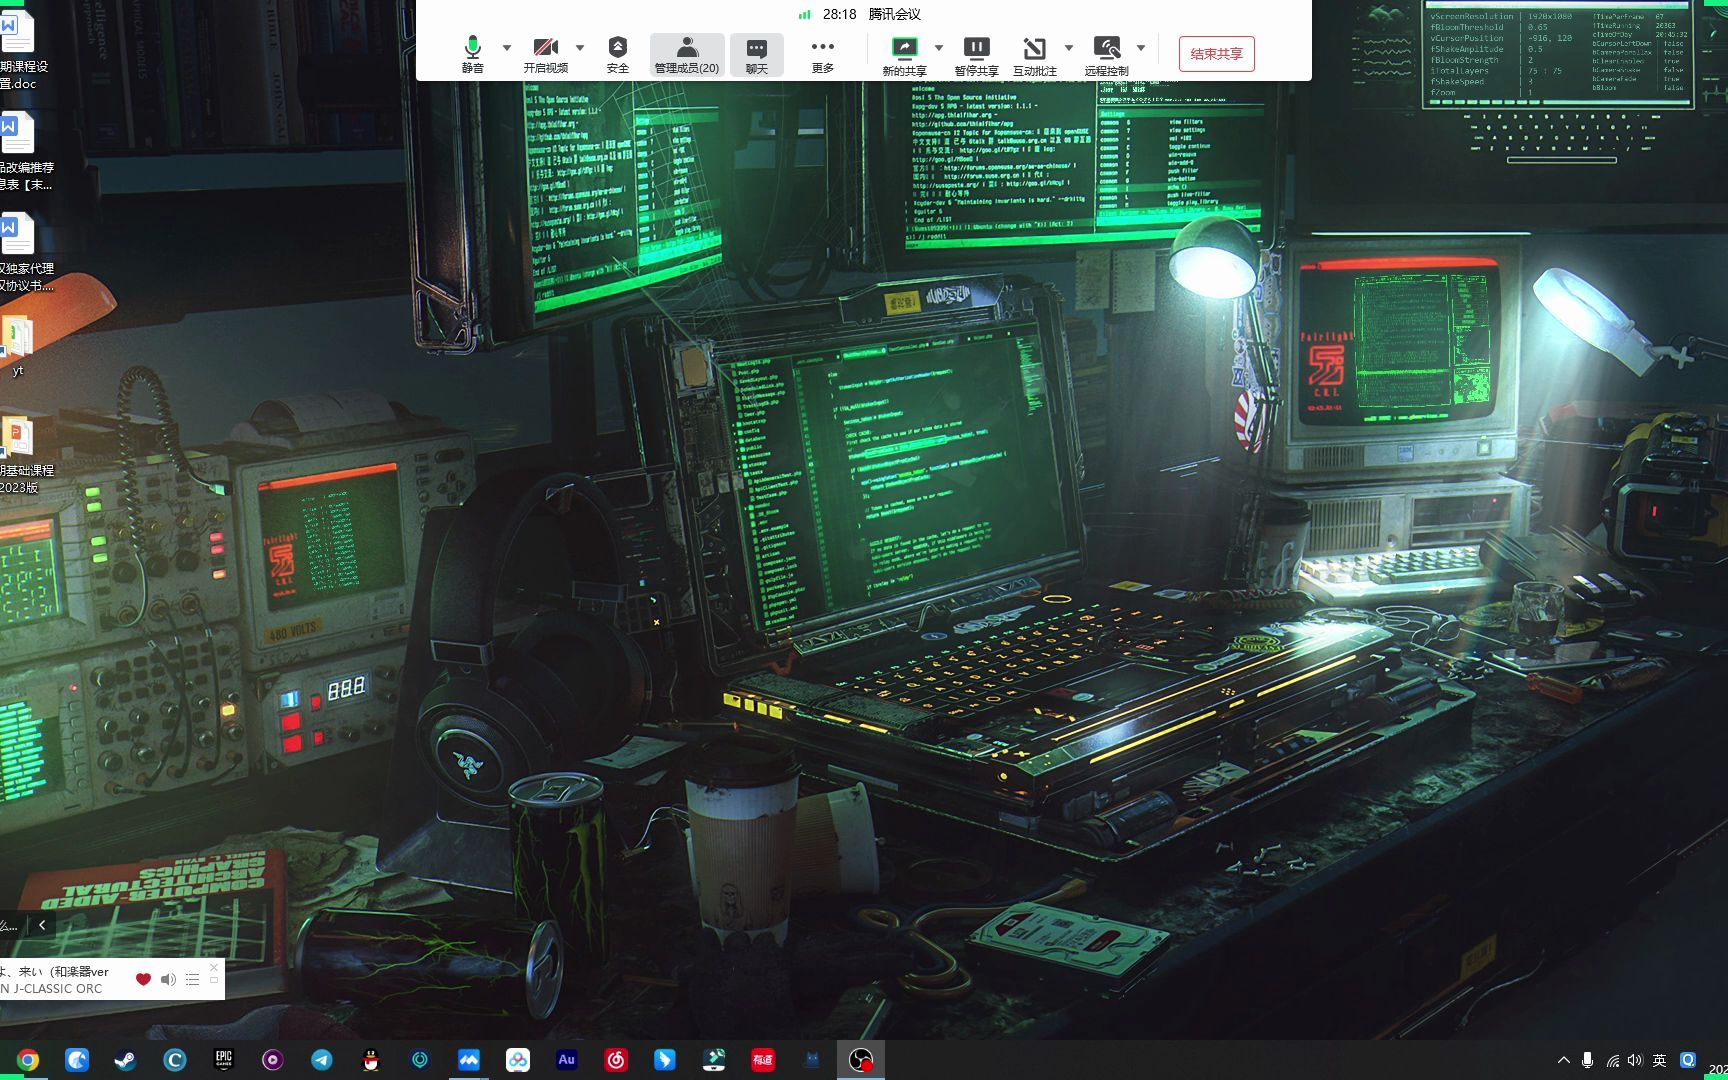
Task: Turn on camera with 开启视频
Action: tap(546, 54)
